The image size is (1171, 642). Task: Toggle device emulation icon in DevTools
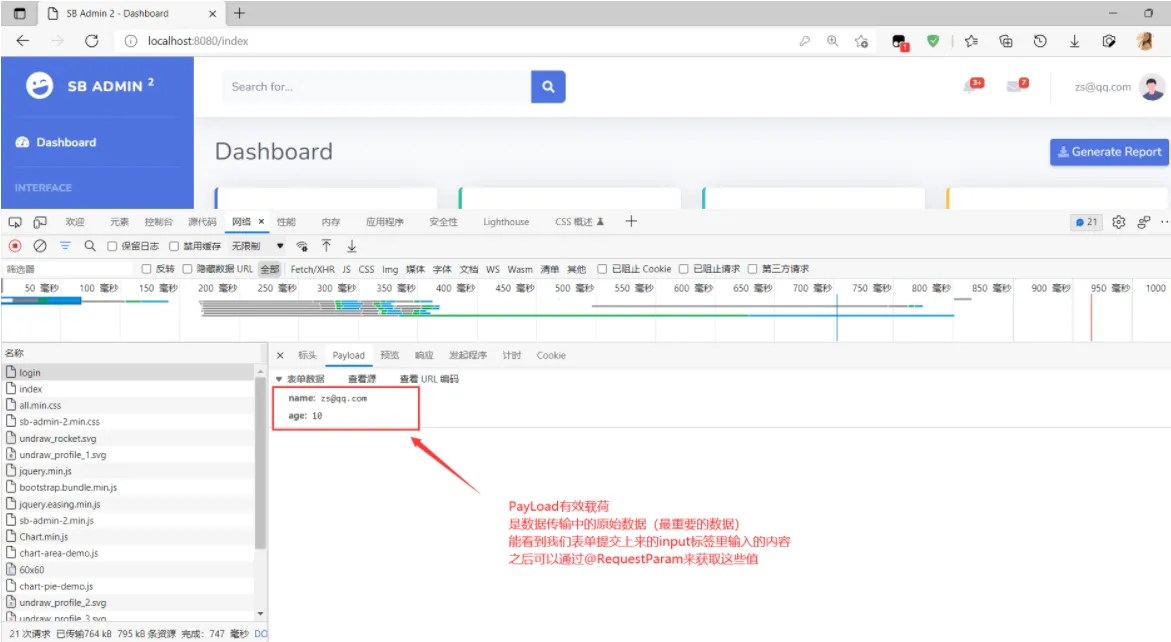[x=40, y=222]
